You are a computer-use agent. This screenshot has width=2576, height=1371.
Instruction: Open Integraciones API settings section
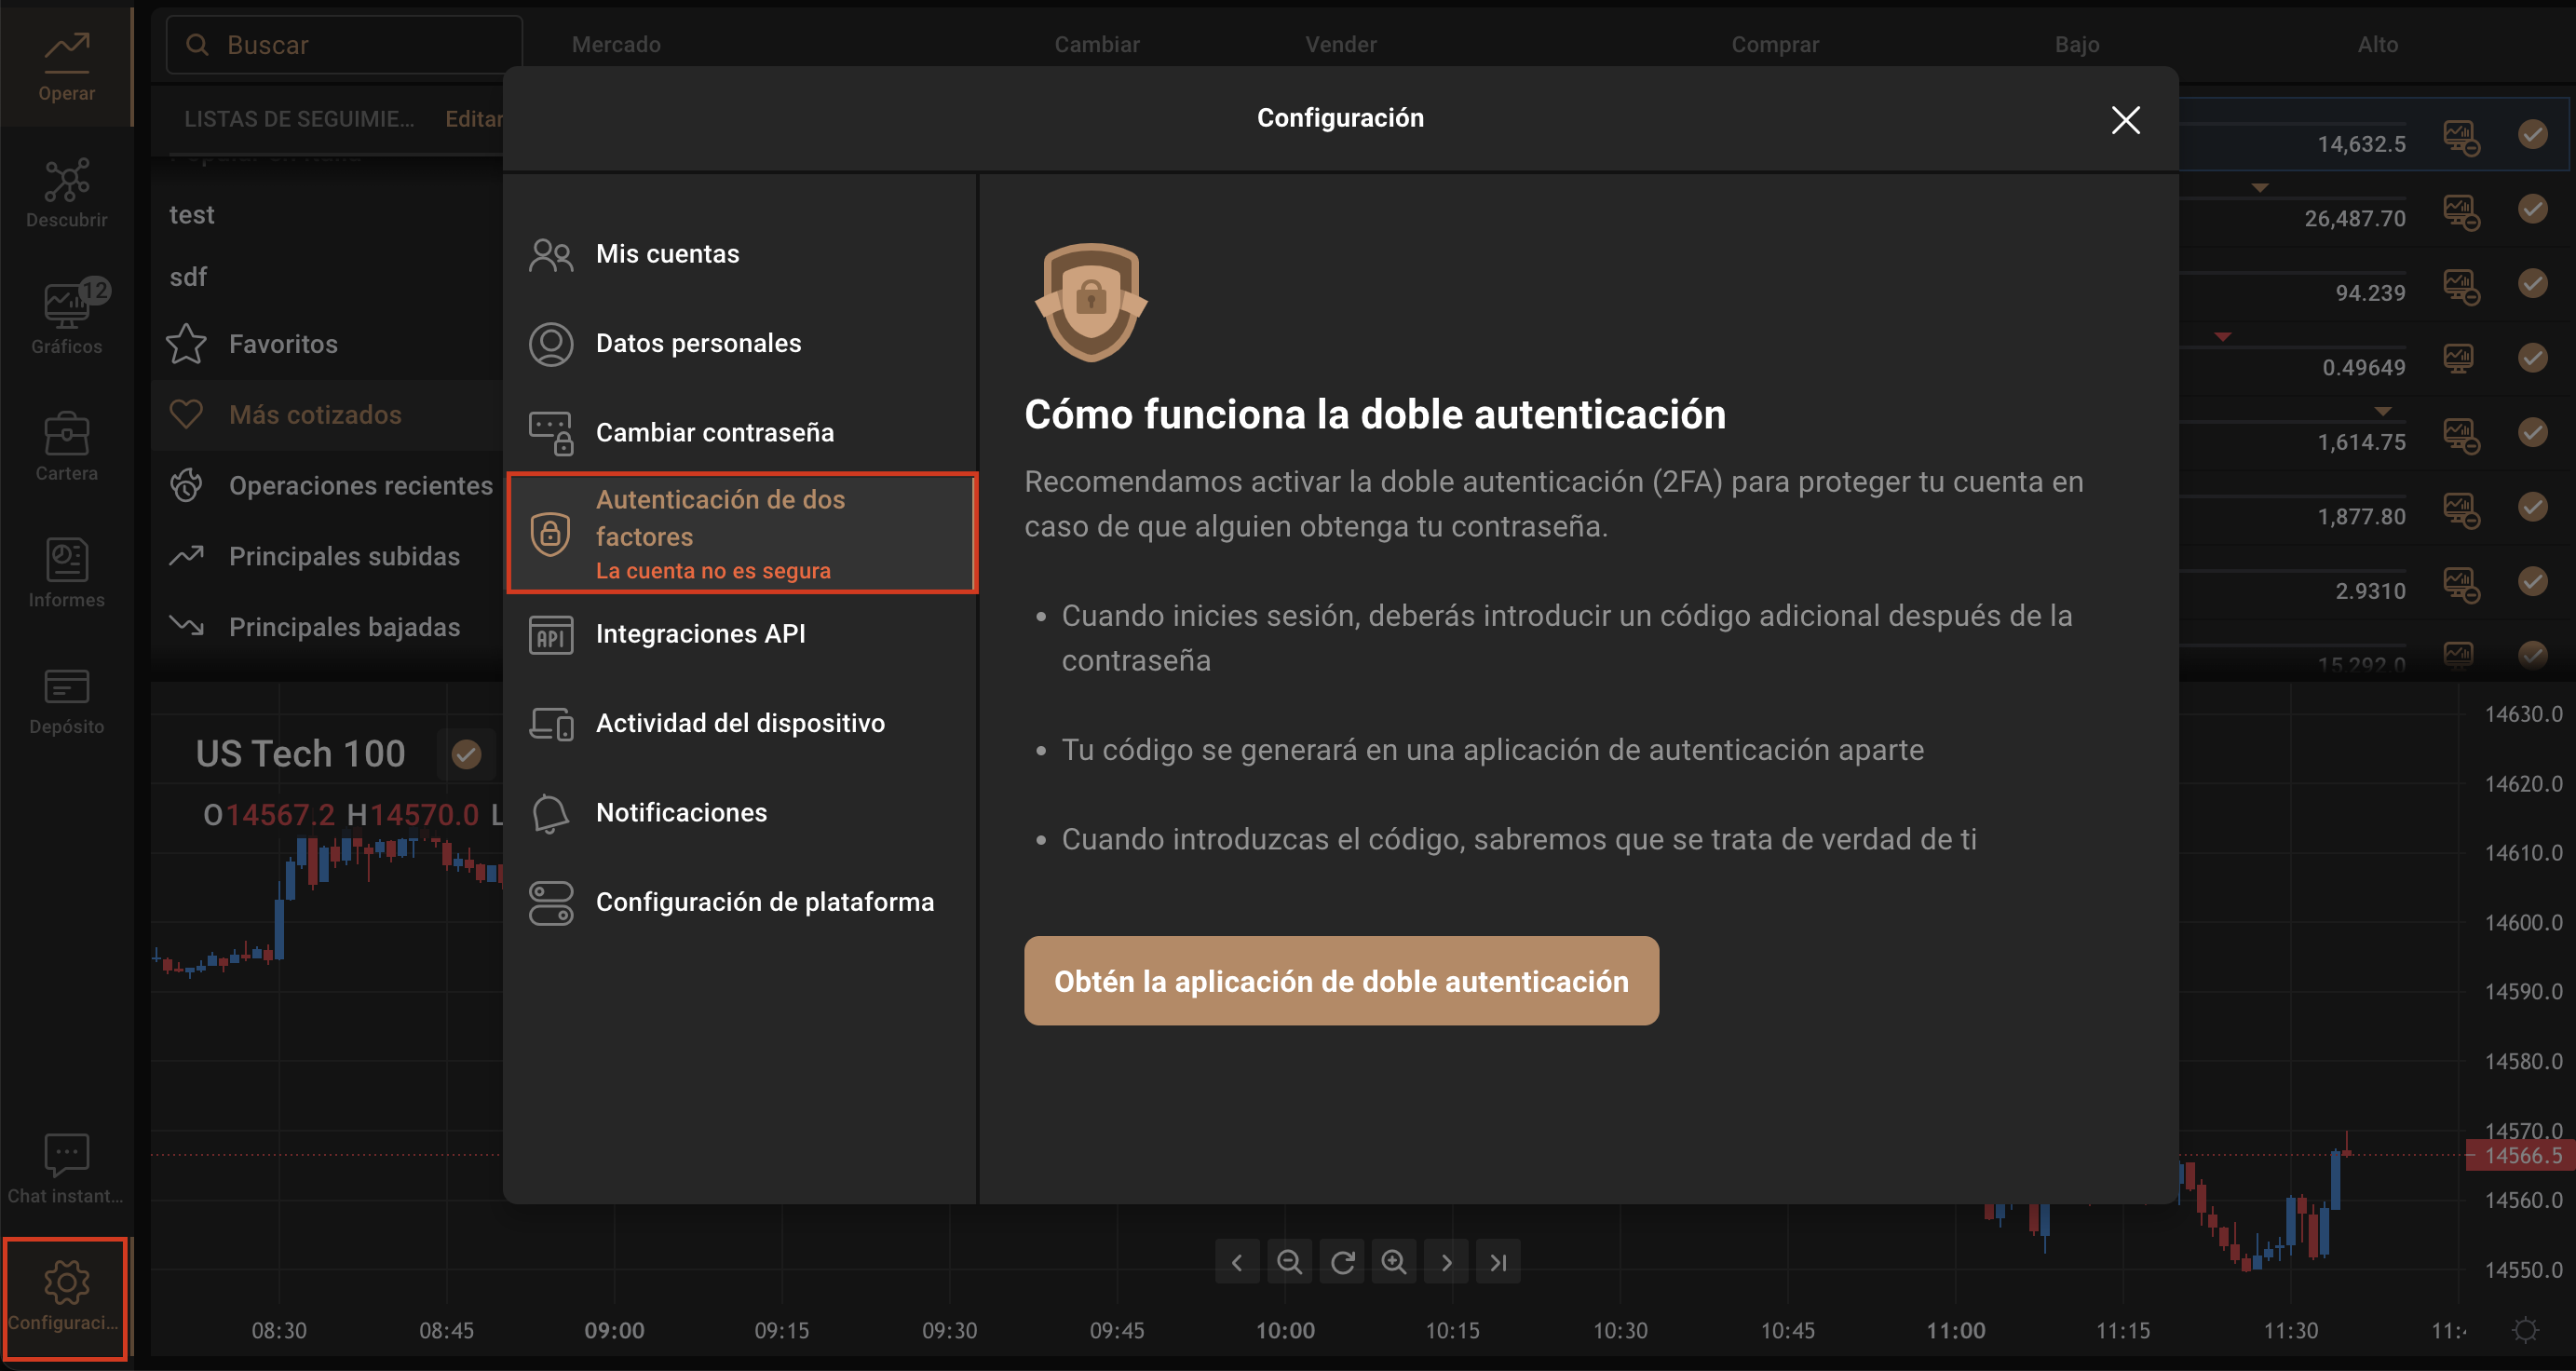point(700,633)
